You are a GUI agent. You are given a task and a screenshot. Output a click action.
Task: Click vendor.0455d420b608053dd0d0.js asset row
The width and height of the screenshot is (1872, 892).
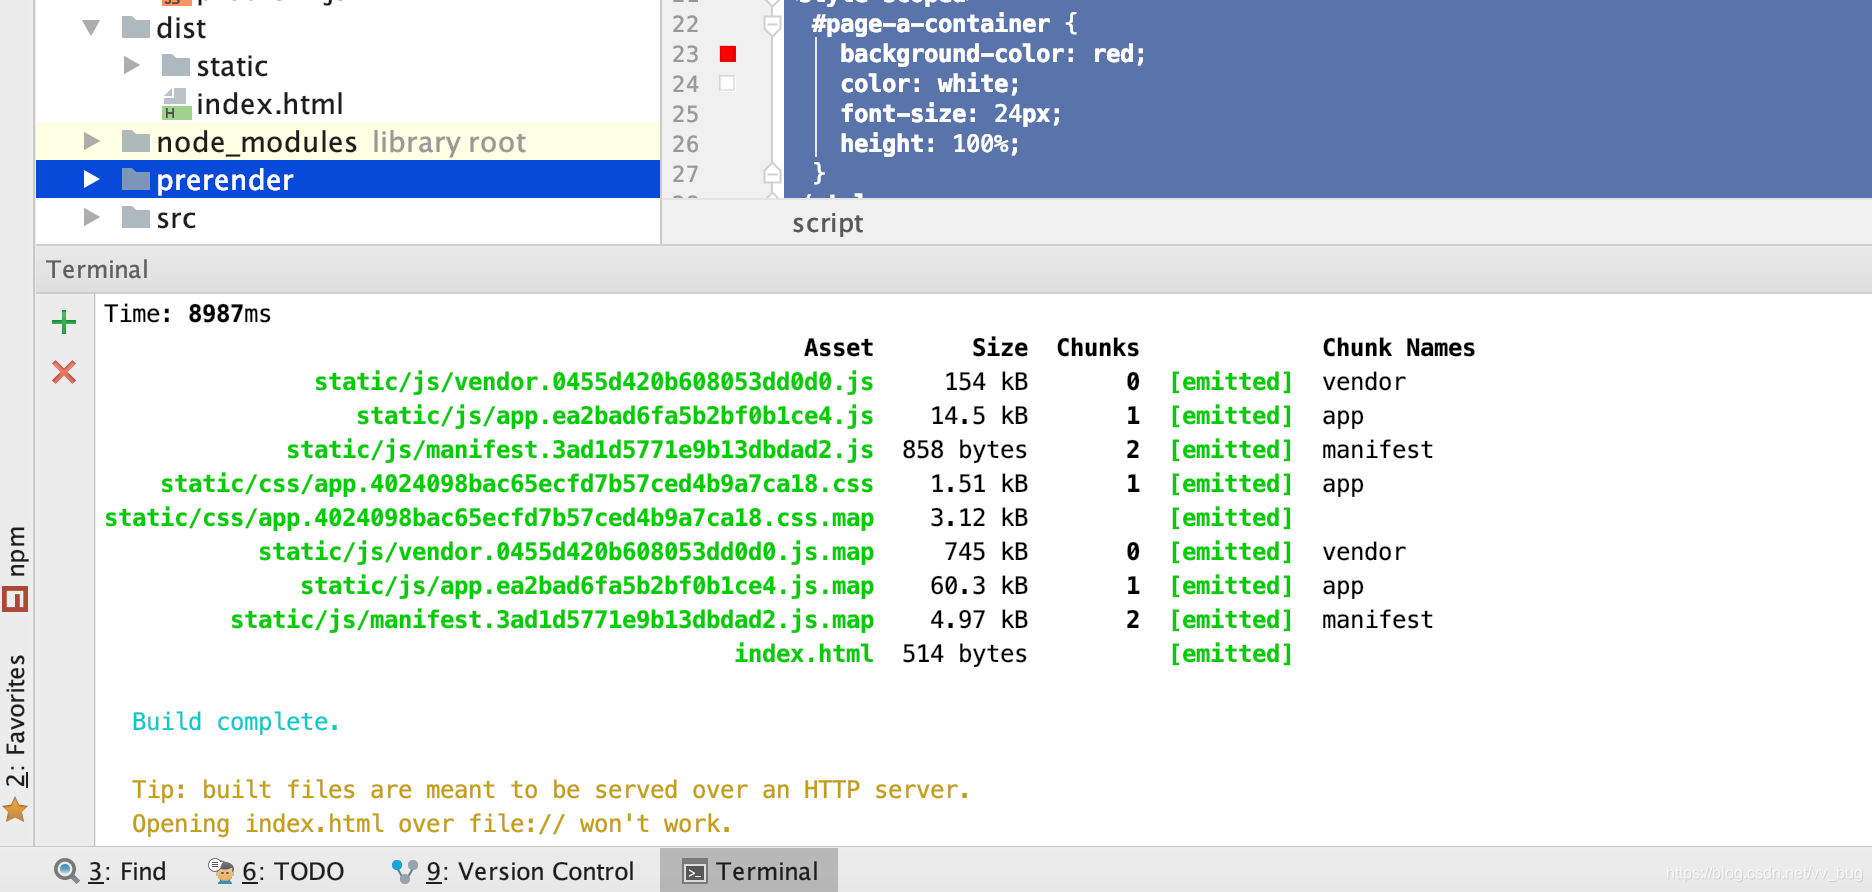594,382
